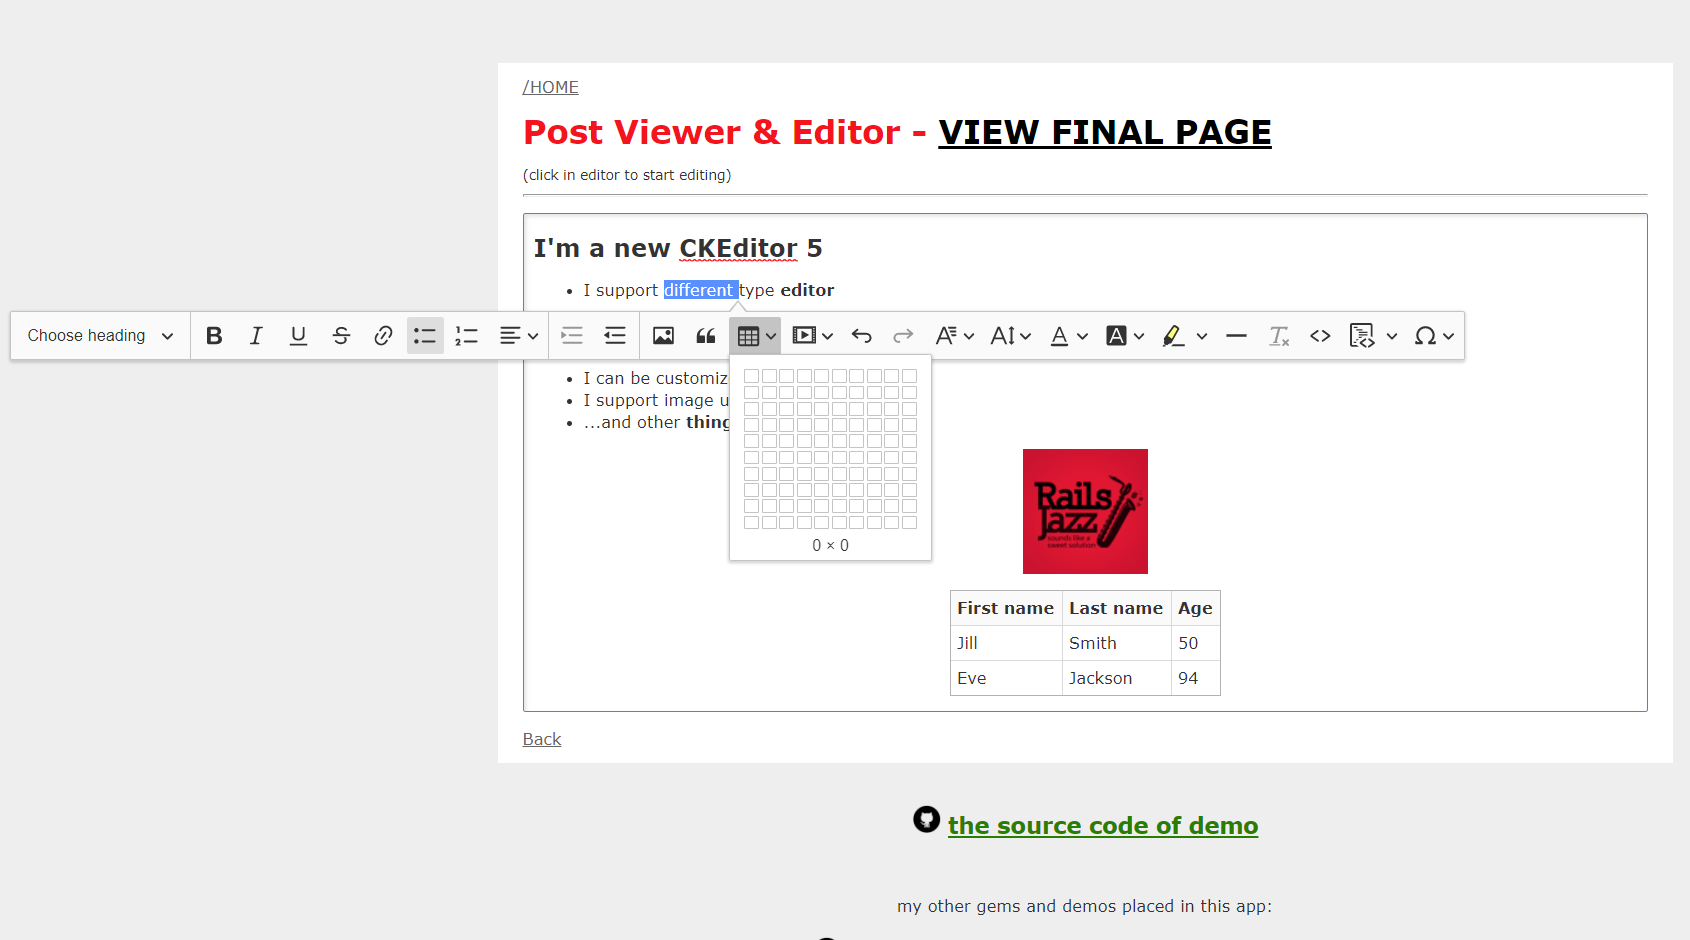
Task: Click the undo arrow icon
Action: 862,336
